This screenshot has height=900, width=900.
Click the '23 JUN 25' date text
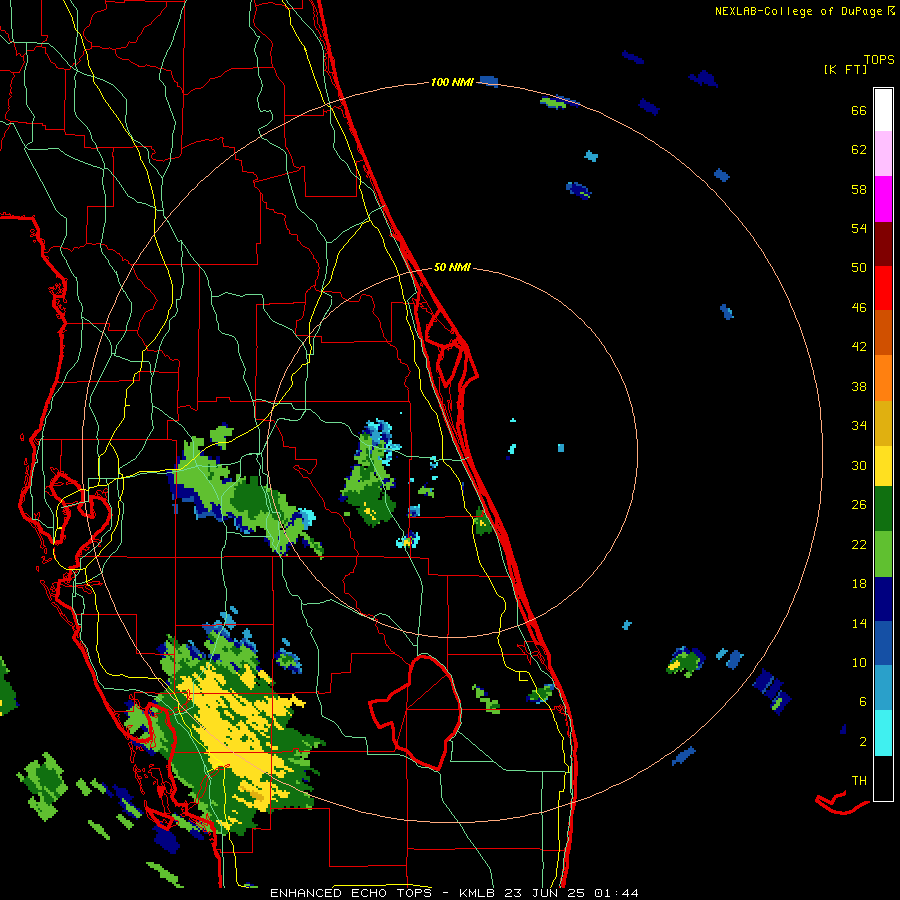click(544, 893)
